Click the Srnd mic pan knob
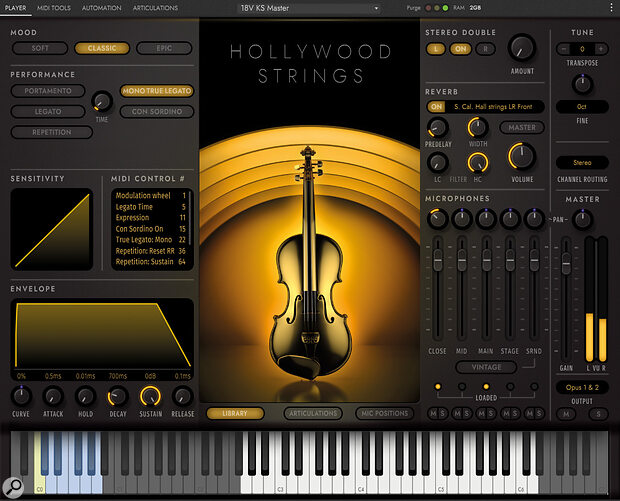This screenshot has height=501, width=620. (534, 219)
